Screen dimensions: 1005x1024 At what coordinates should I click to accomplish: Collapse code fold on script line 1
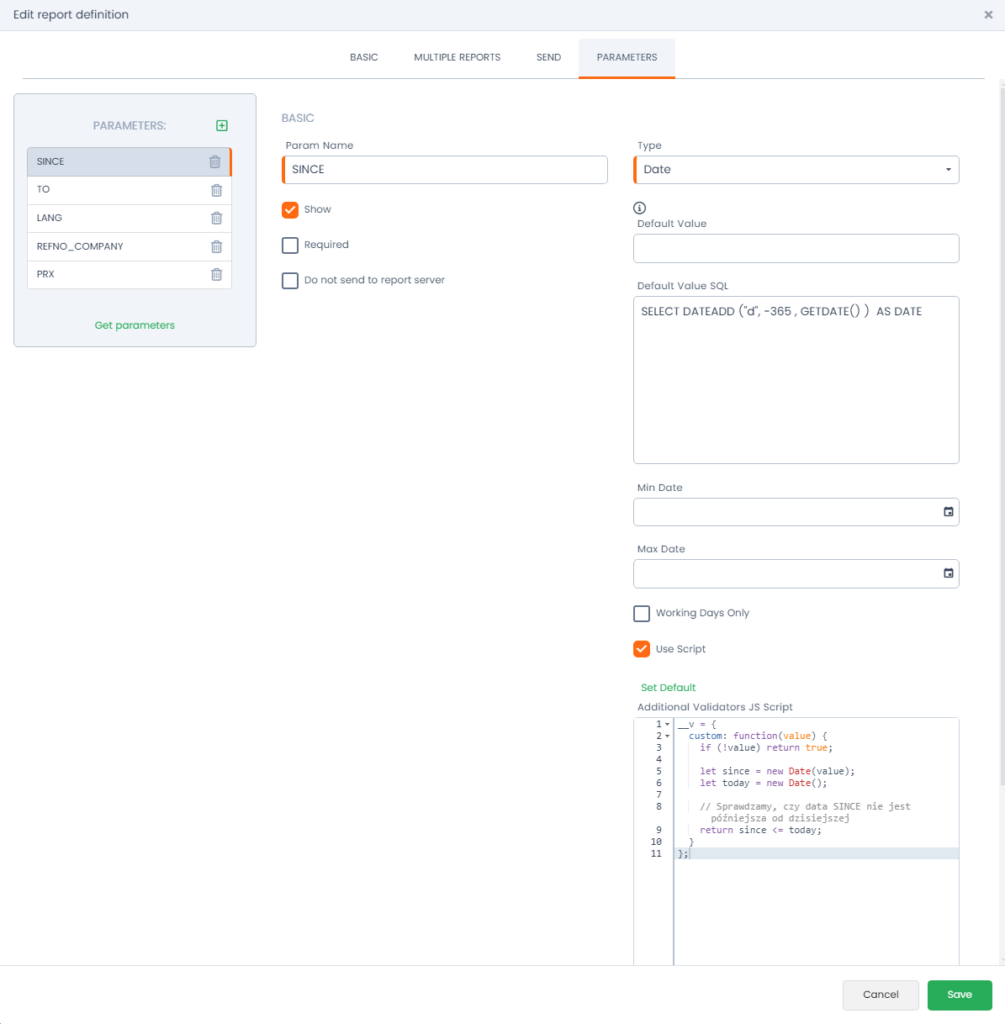[x=667, y=724]
